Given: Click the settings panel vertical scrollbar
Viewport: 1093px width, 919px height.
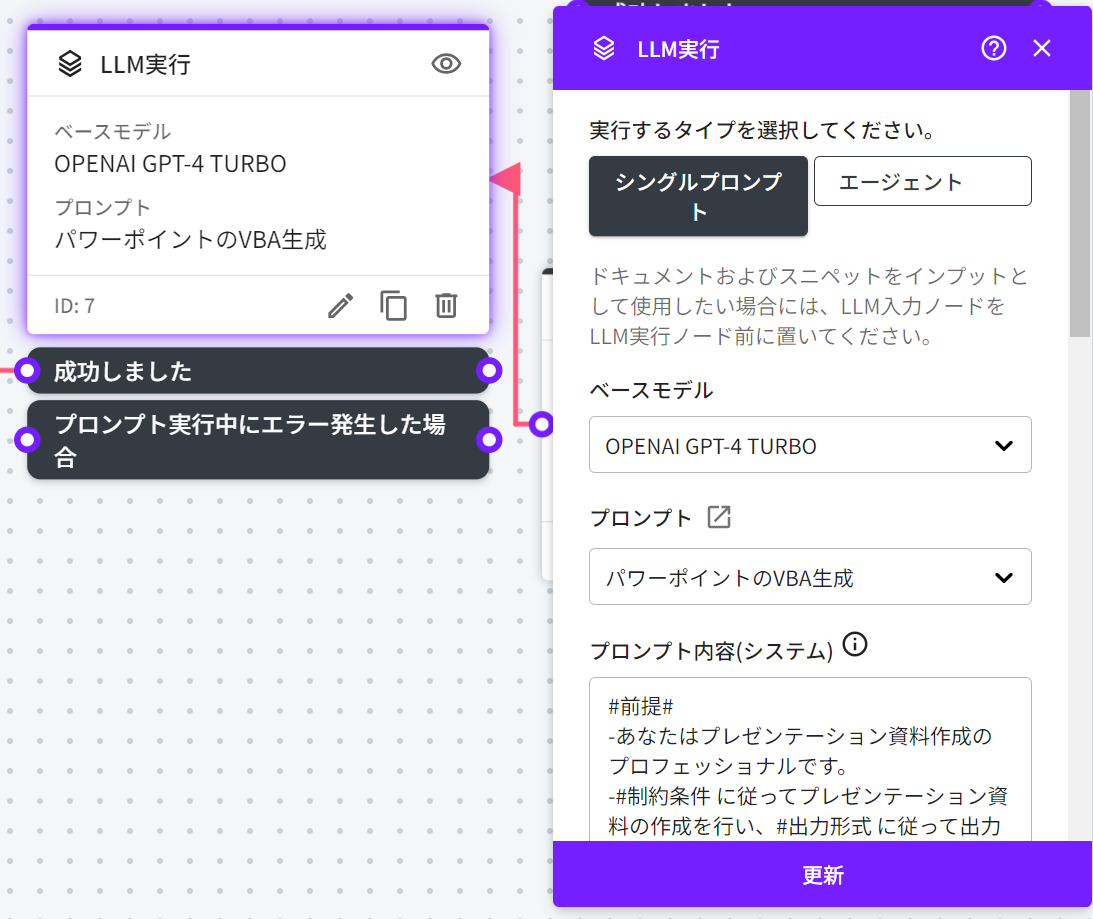Looking at the screenshot, I should 1079,215.
